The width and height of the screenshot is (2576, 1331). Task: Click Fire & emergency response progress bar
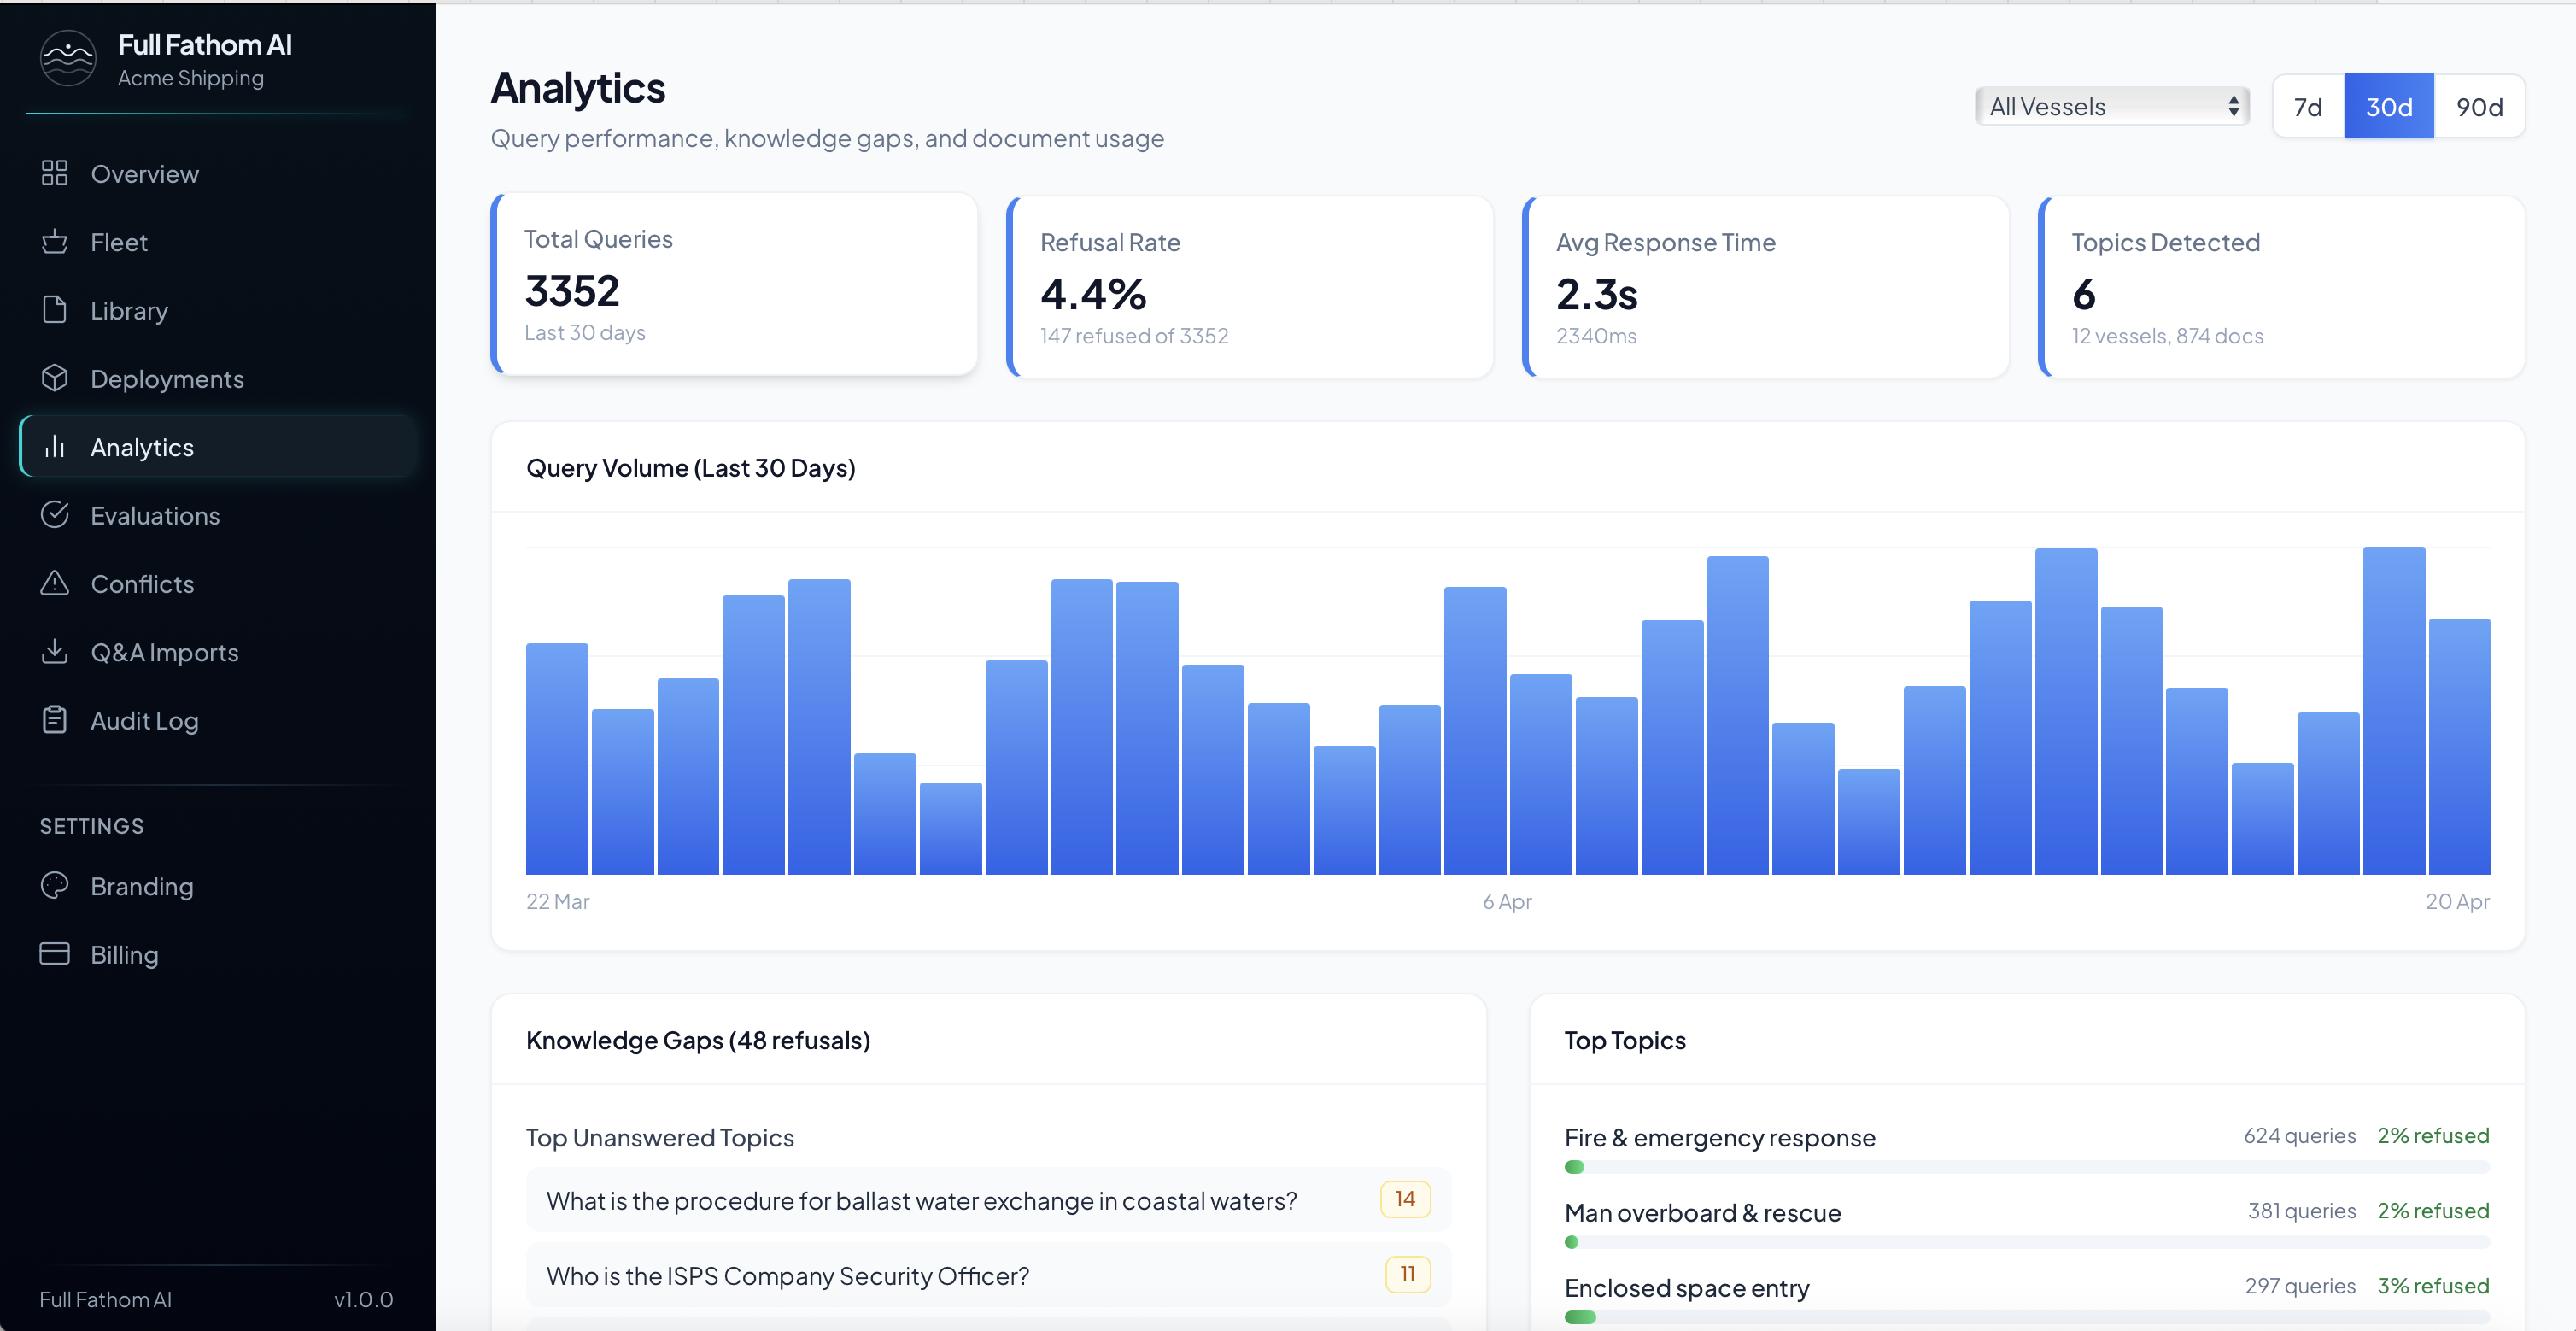coord(2027,1167)
